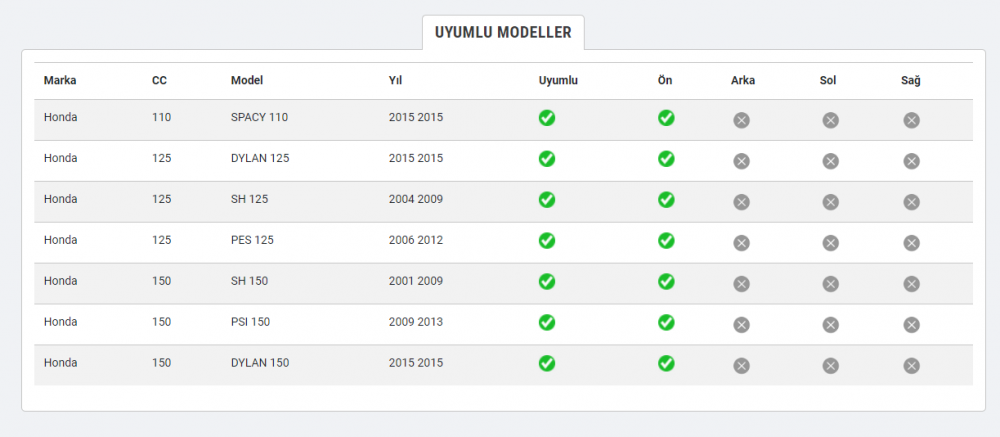Select the PSI 150 model cell
This screenshot has width=1000, height=437.
pyautogui.click(x=250, y=322)
